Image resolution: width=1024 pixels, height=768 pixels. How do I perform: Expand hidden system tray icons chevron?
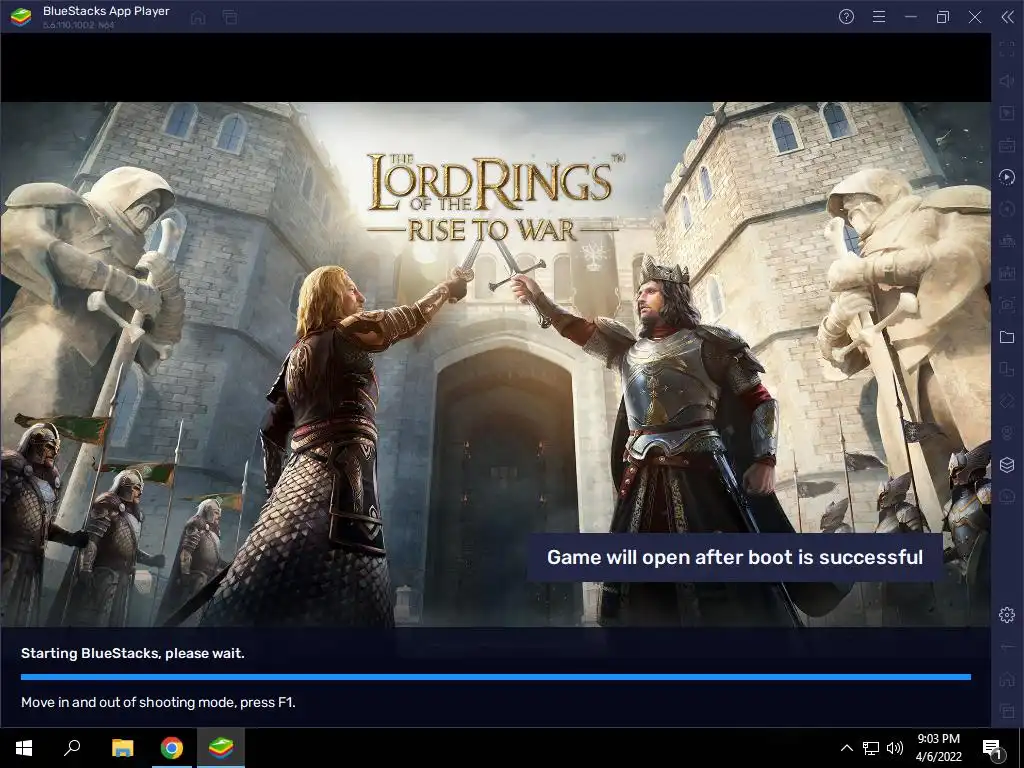[x=846, y=748]
